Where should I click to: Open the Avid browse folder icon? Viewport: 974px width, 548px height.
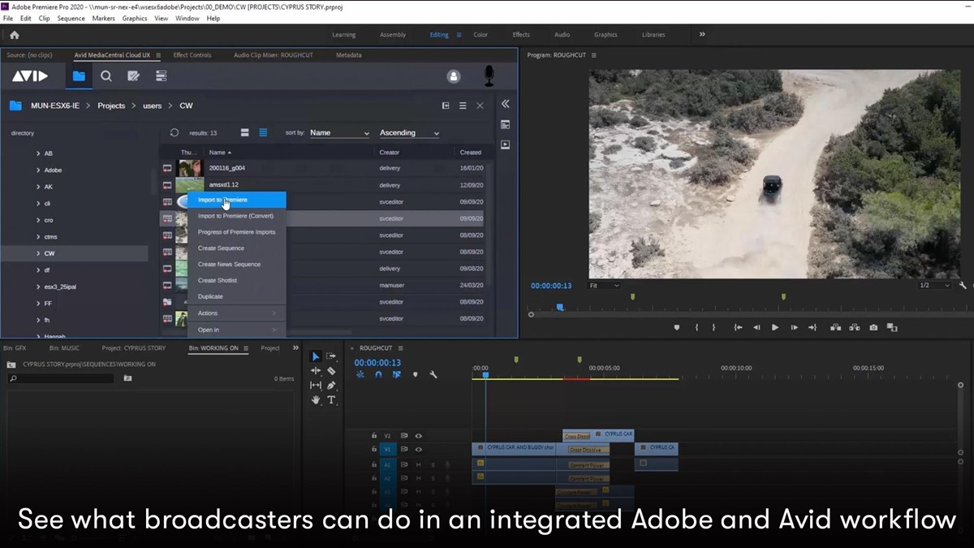(x=79, y=76)
